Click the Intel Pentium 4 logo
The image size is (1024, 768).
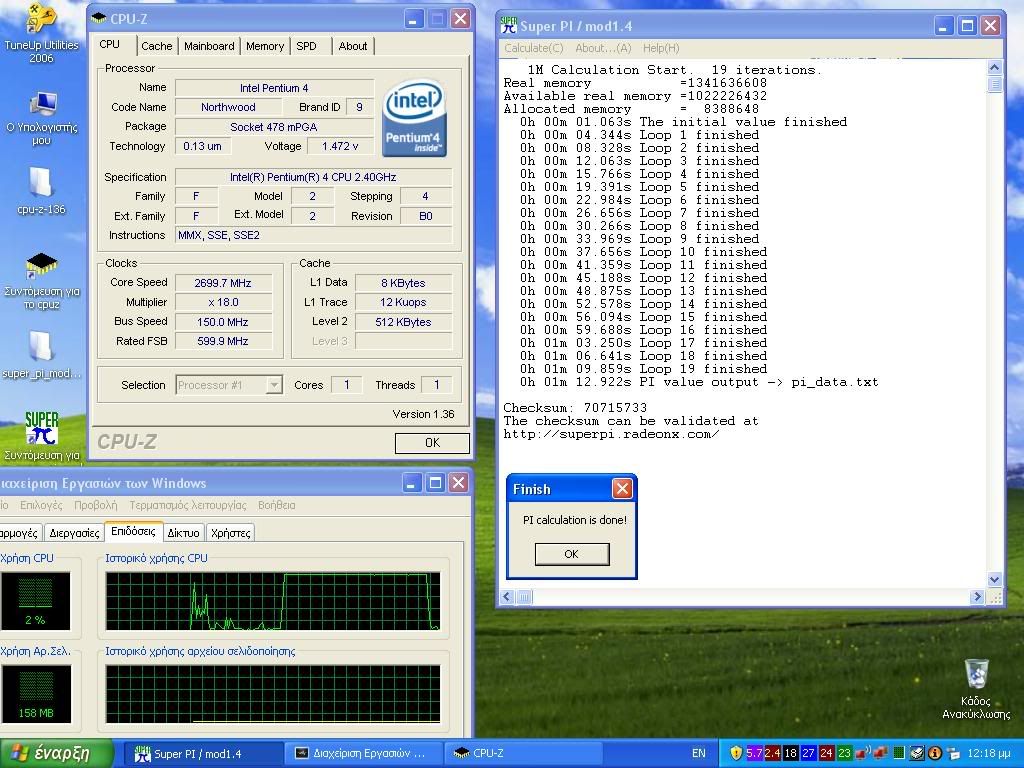pos(414,117)
